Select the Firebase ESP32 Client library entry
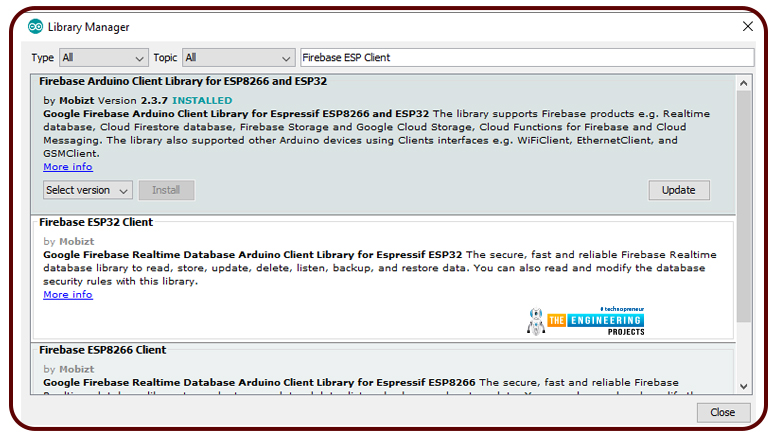The image size is (776, 437). pos(96,222)
